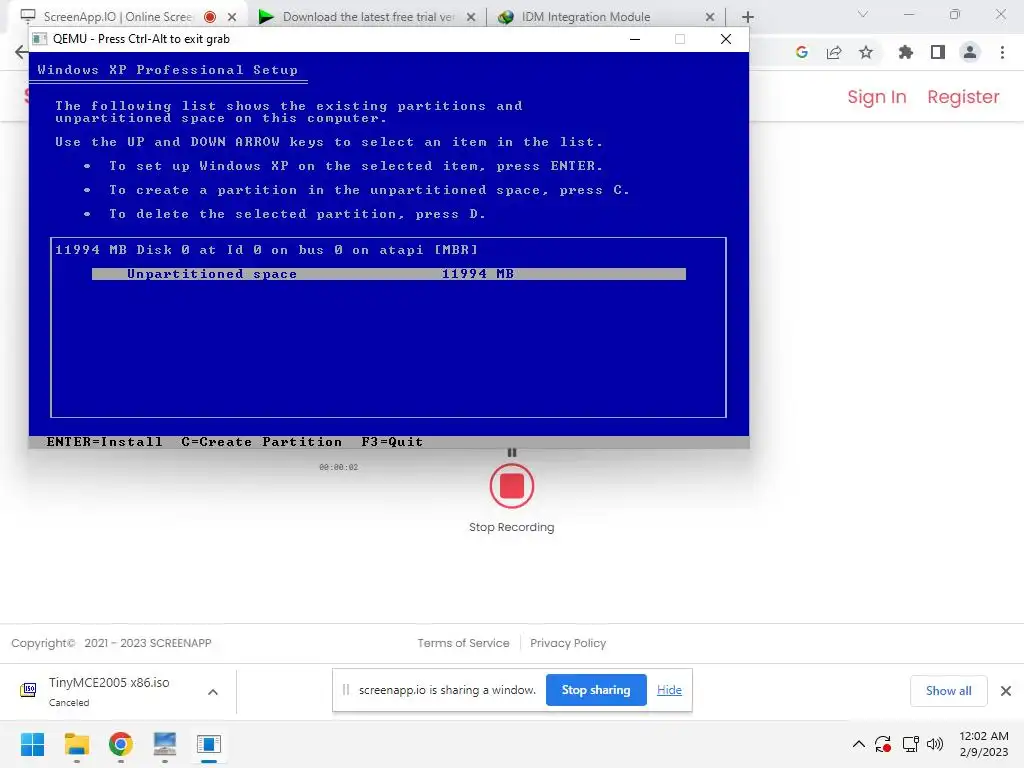The width and height of the screenshot is (1024, 768).
Task: Open the network status tray icon
Action: click(x=910, y=744)
